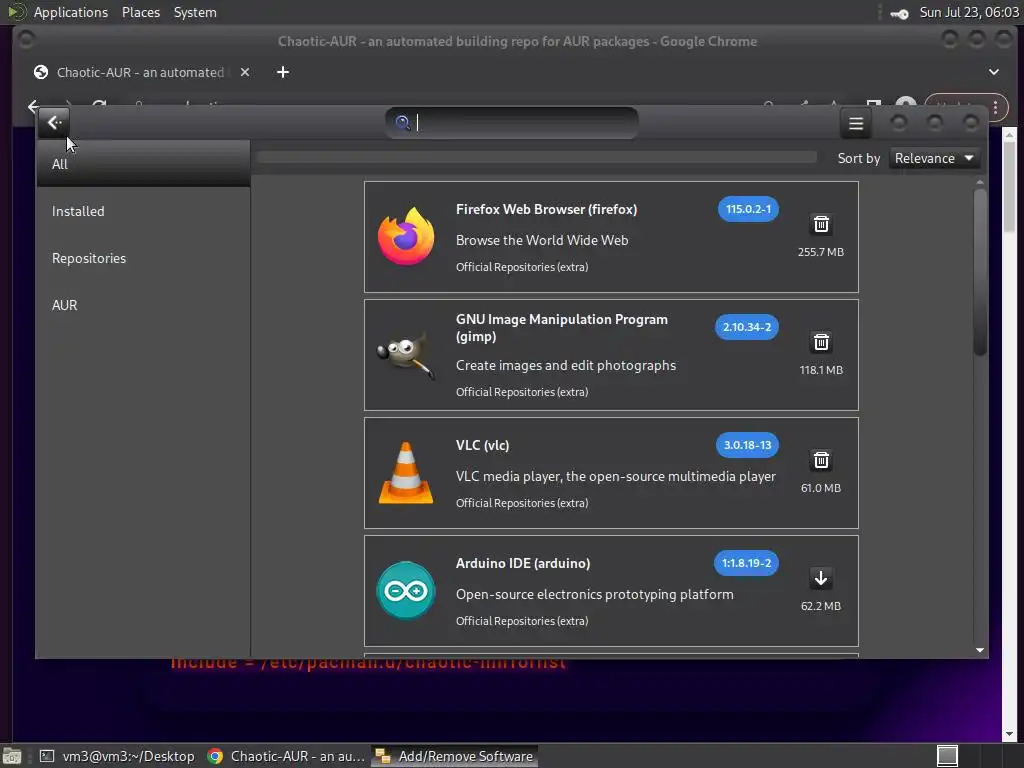Open the Applications menu in top panel
Screen dimensions: 1024x768
click(71, 12)
